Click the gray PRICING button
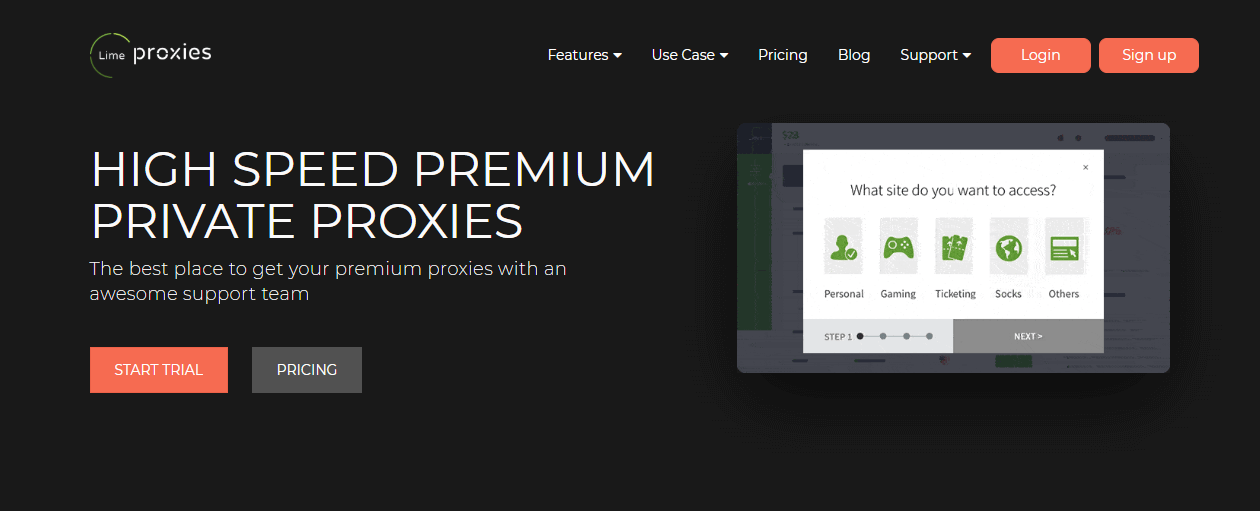Viewport: 1260px width, 511px height. pyautogui.click(x=307, y=370)
